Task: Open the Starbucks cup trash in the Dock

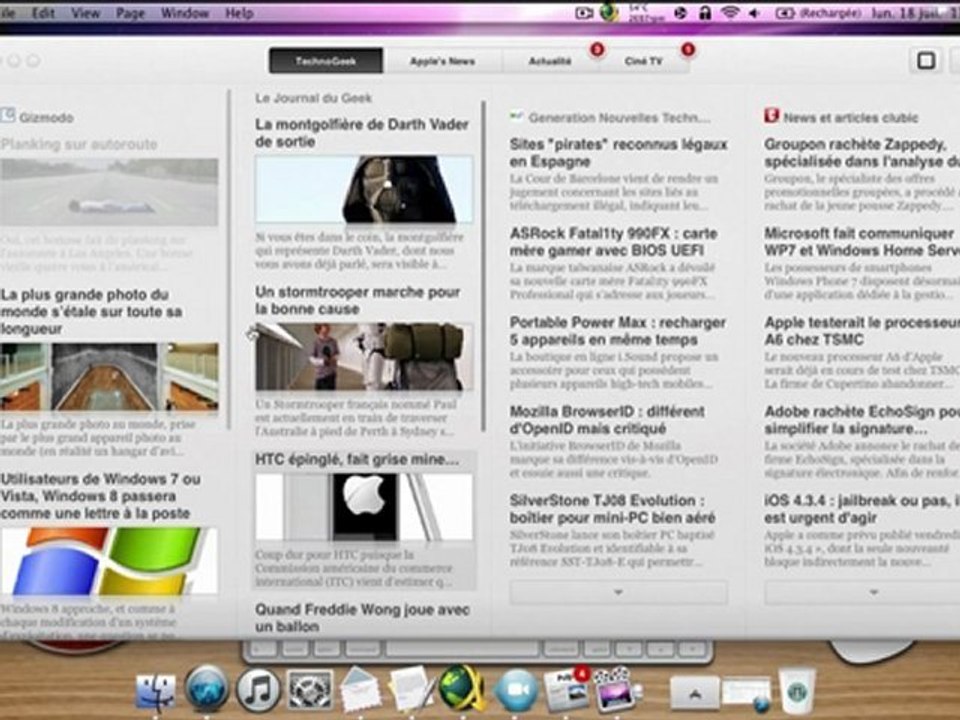Action: point(797,691)
